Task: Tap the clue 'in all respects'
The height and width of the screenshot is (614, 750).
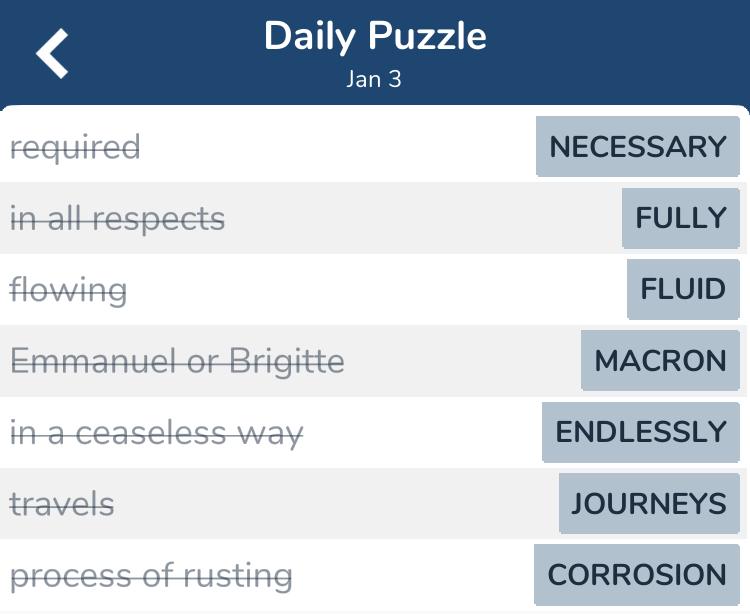Action: pyautogui.click(x=117, y=219)
